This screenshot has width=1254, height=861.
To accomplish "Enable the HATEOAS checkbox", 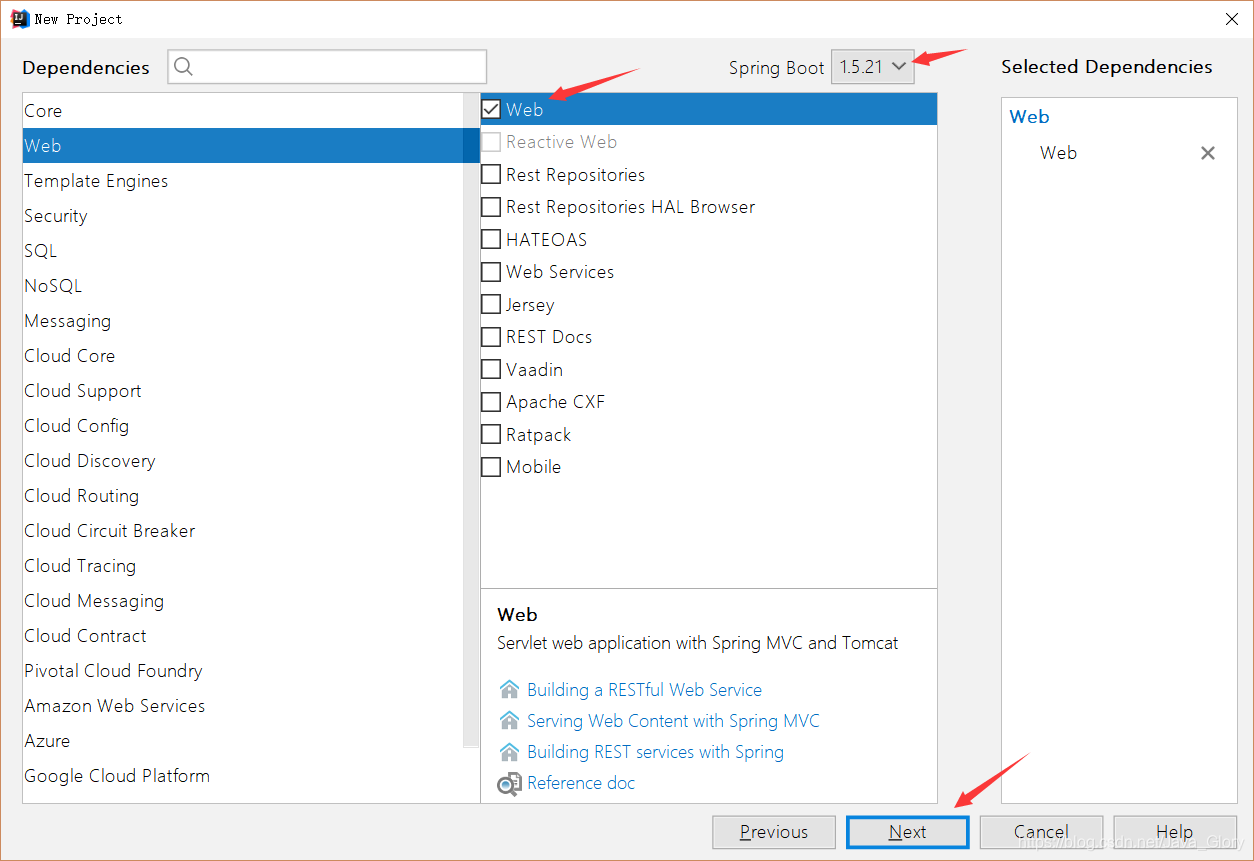I will click(x=491, y=240).
